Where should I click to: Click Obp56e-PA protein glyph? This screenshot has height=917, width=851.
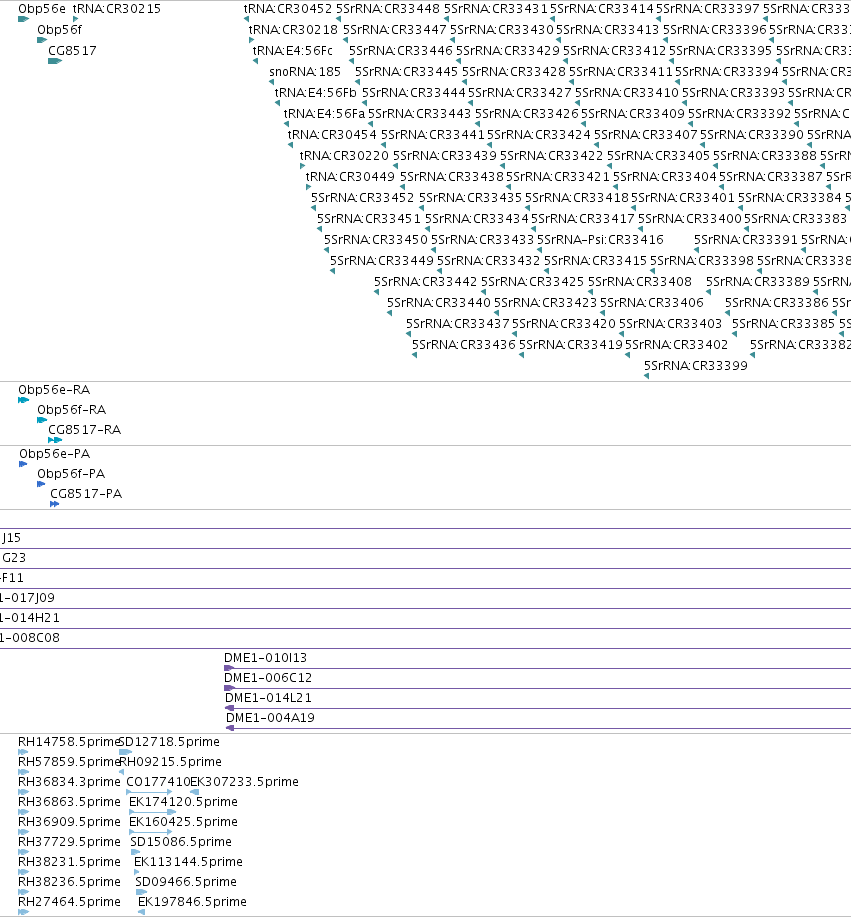coord(23,464)
